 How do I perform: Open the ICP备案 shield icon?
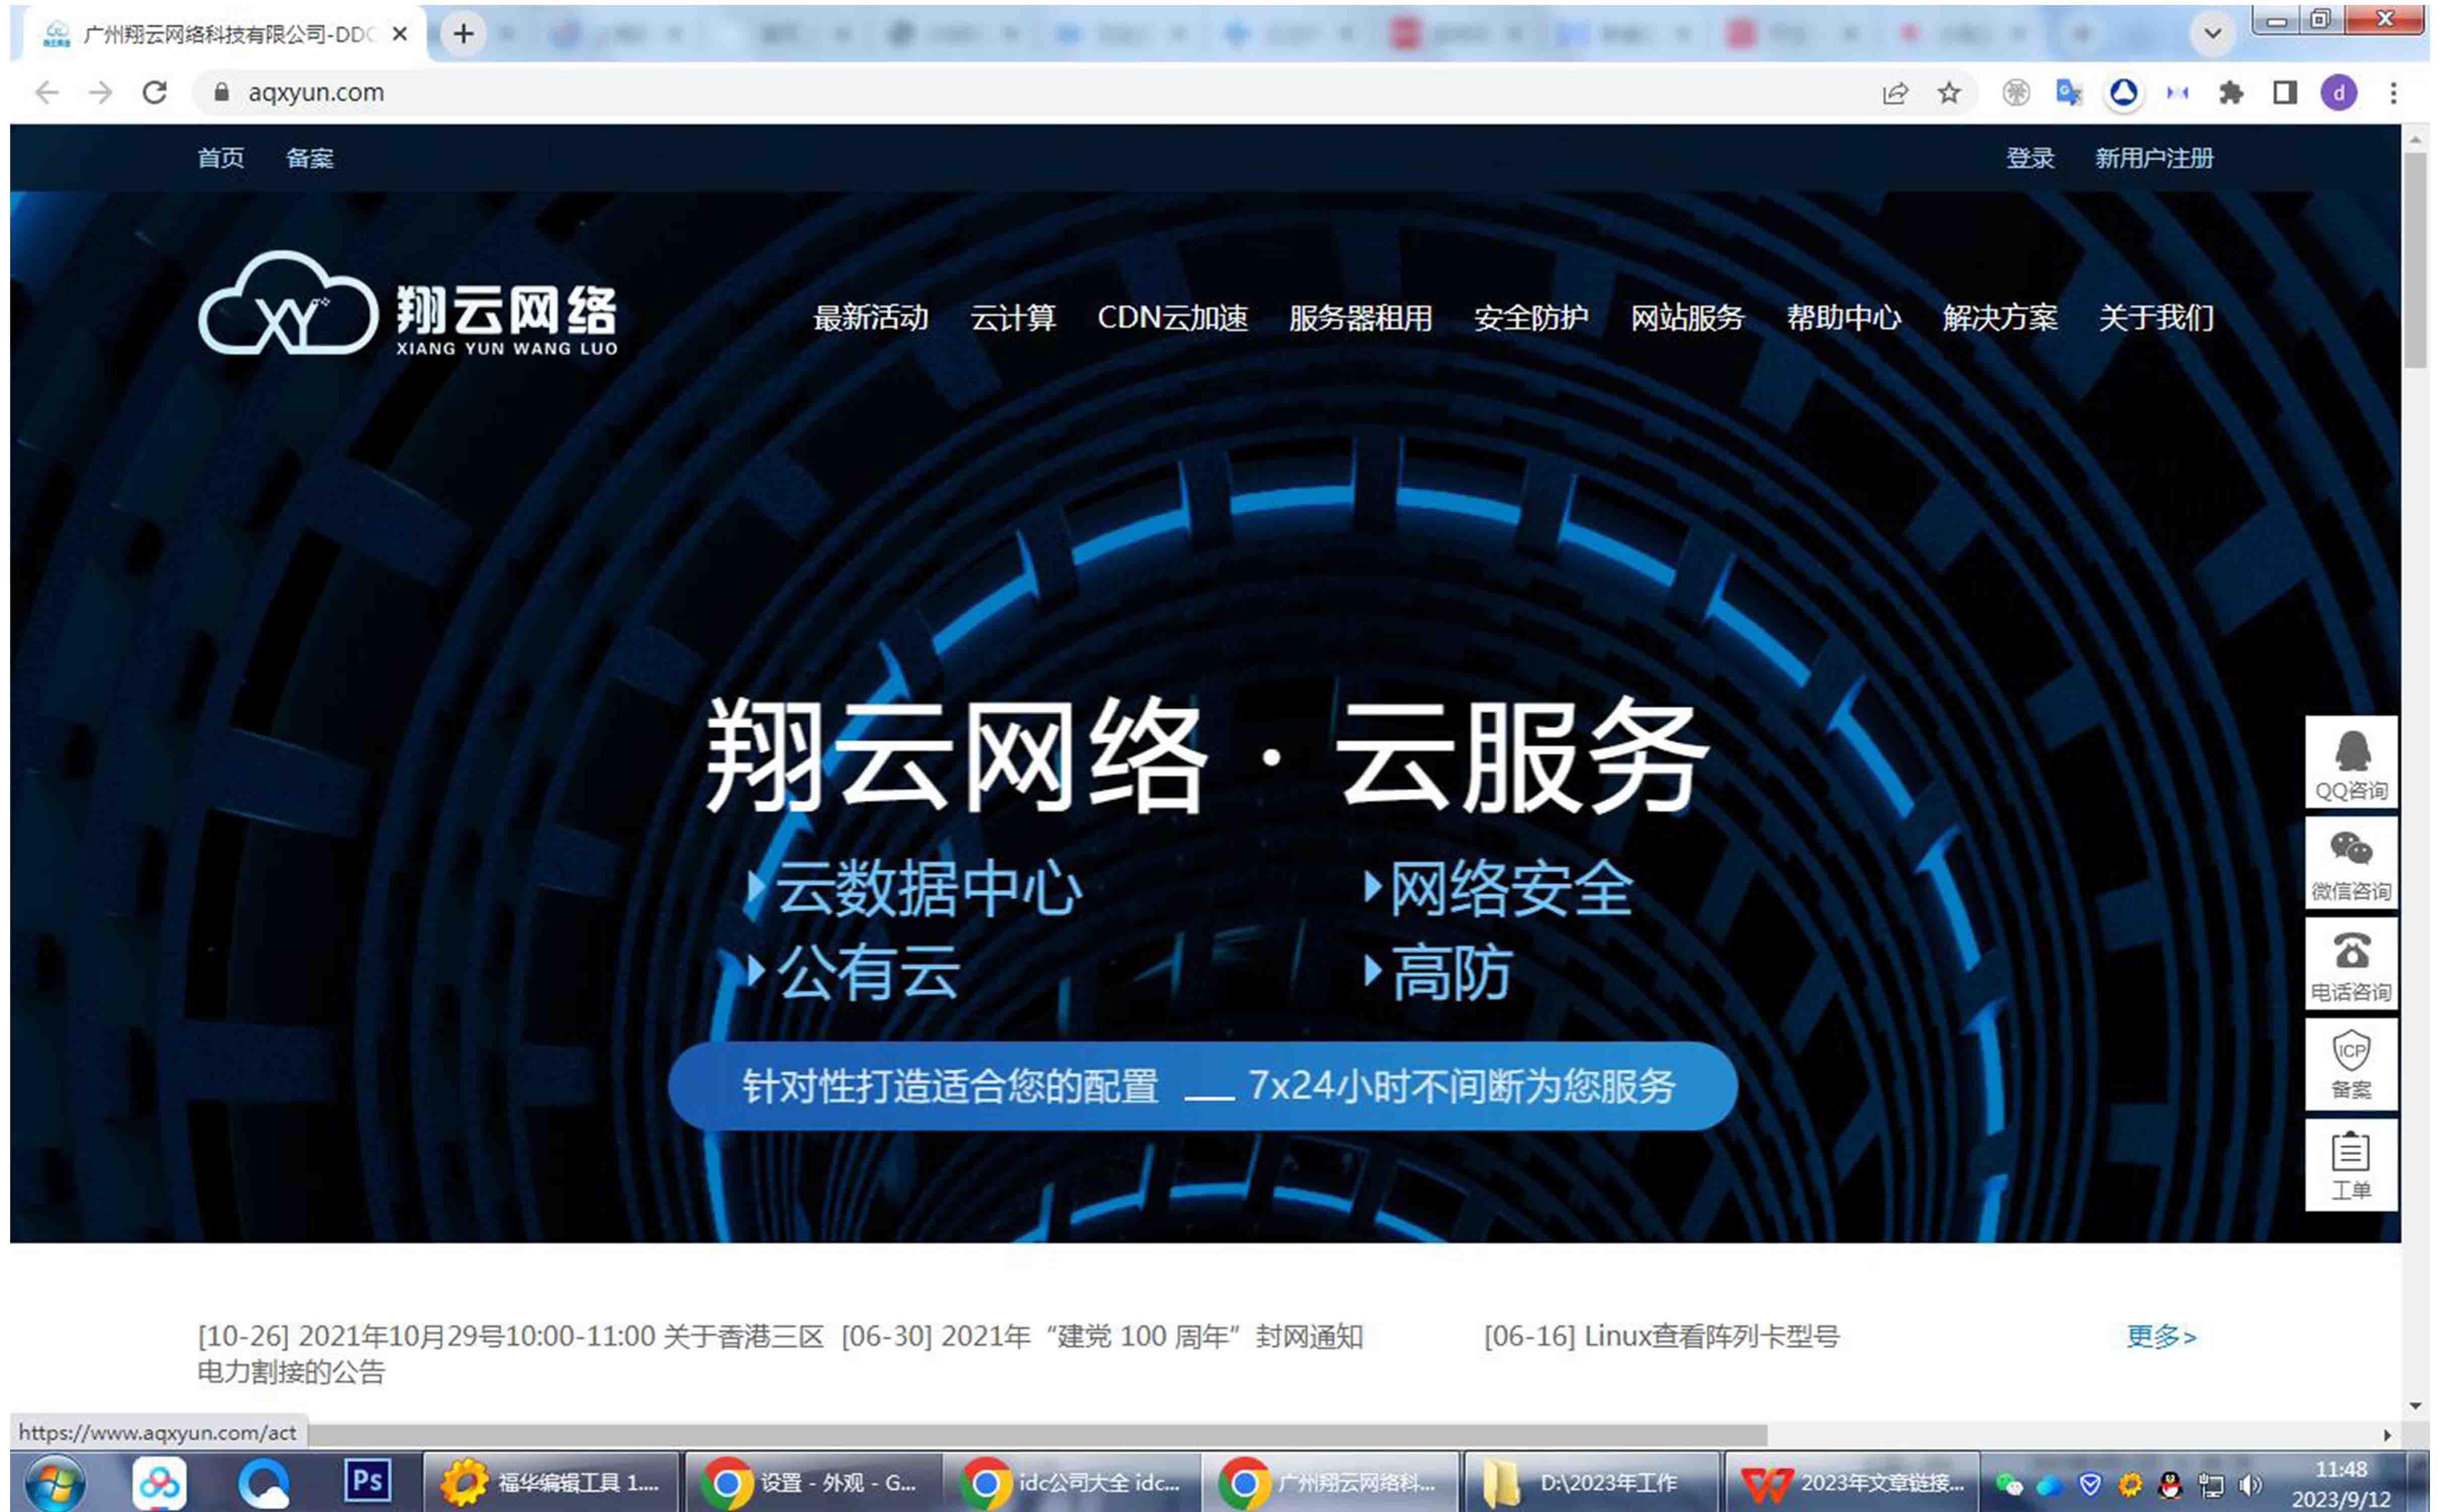(2350, 1063)
